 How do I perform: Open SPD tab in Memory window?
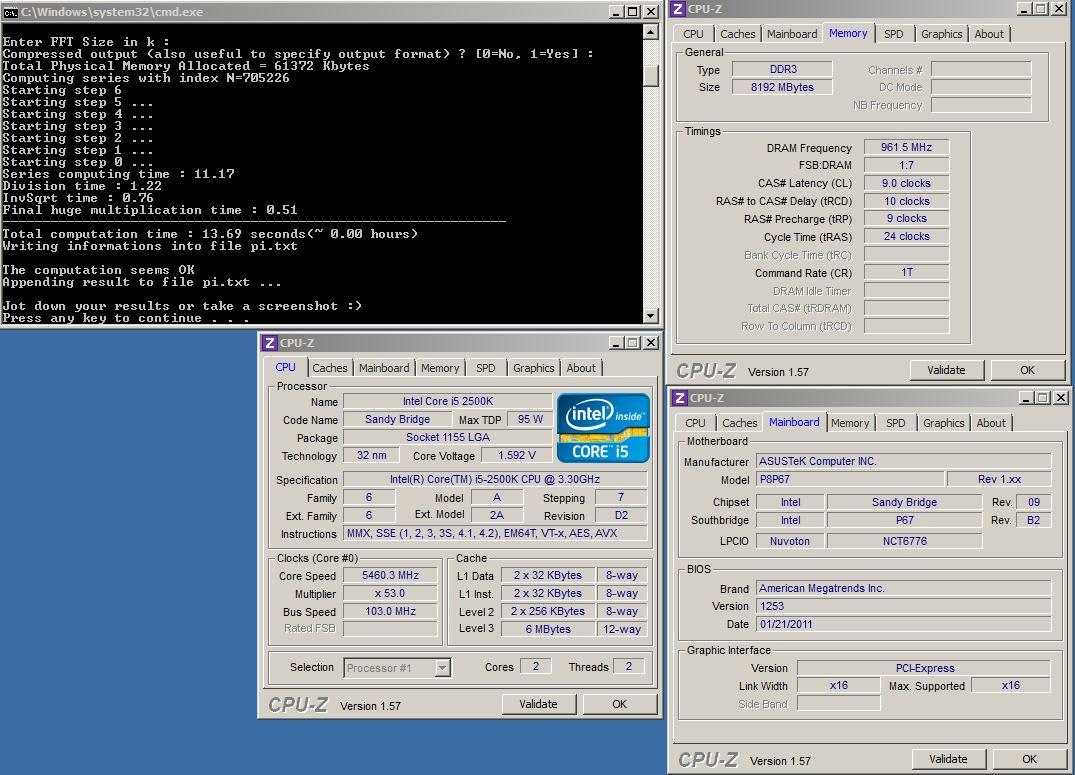point(893,34)
